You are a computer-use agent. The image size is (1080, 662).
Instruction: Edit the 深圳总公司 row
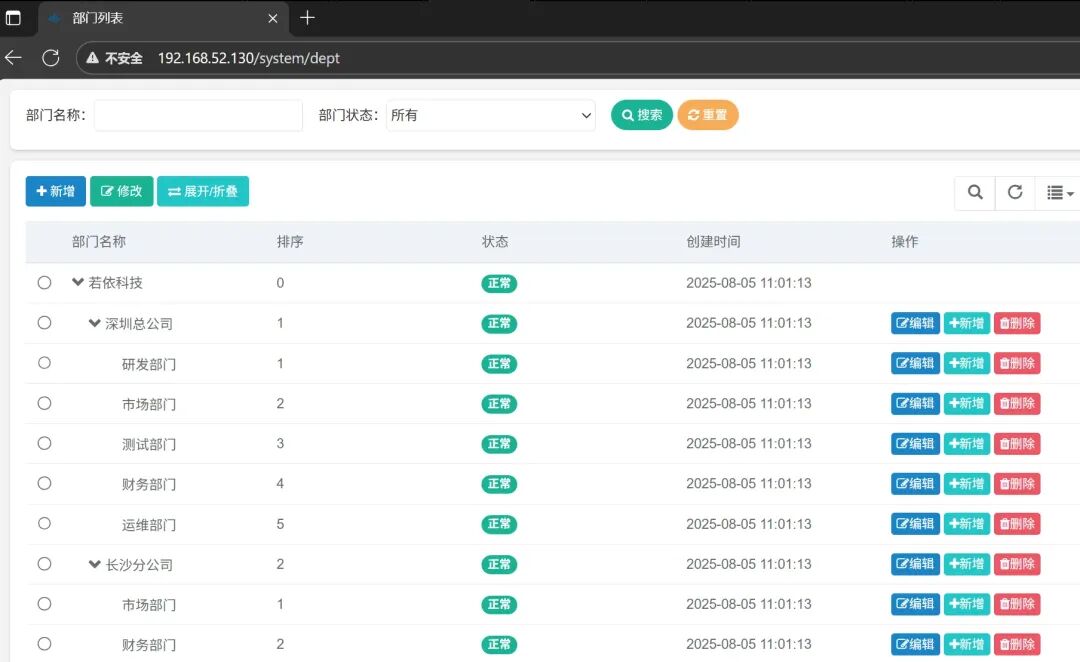pos(915,323)
